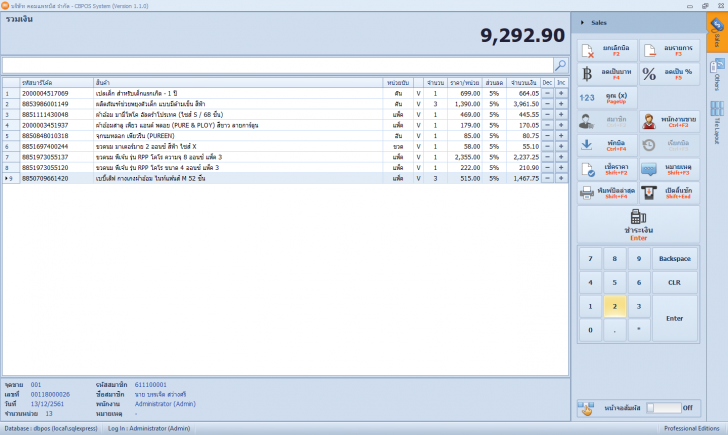Image resolution: width=728 pixels, height=435 pixels.
Task: Click the unit price cell 2,355.00
Action: [x=464, y=157]
